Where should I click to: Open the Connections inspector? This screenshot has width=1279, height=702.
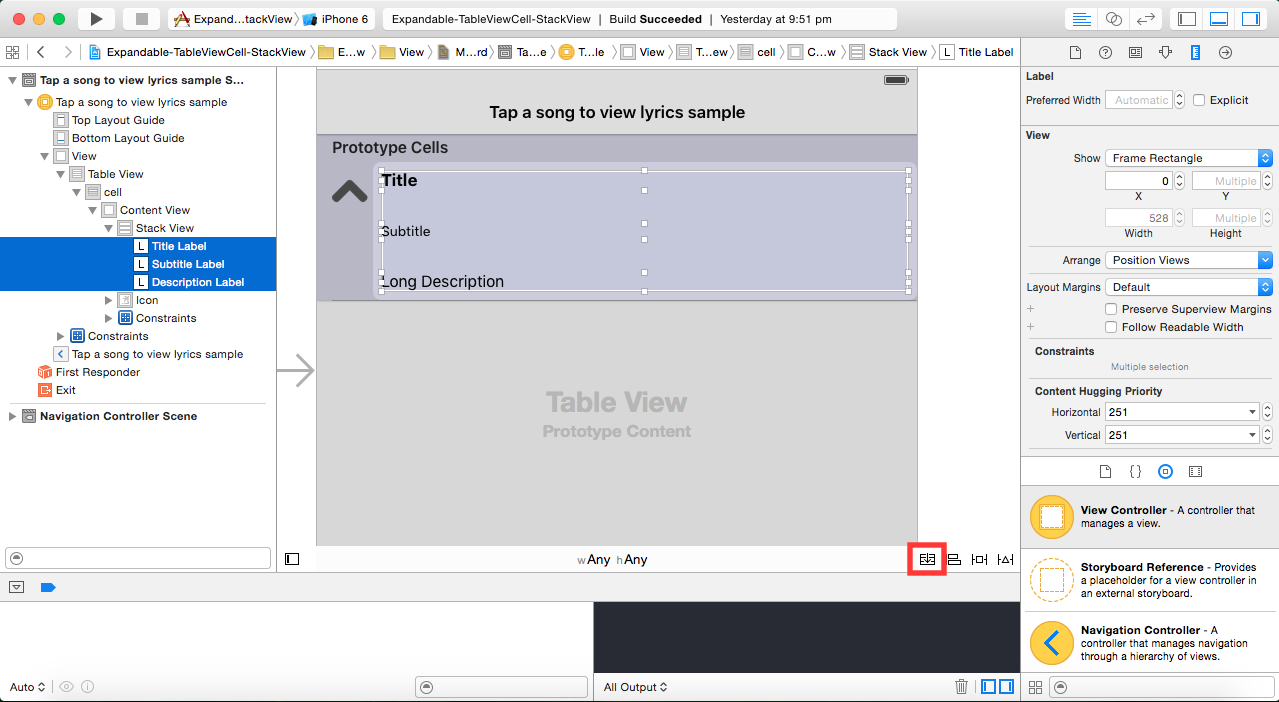1225,53
